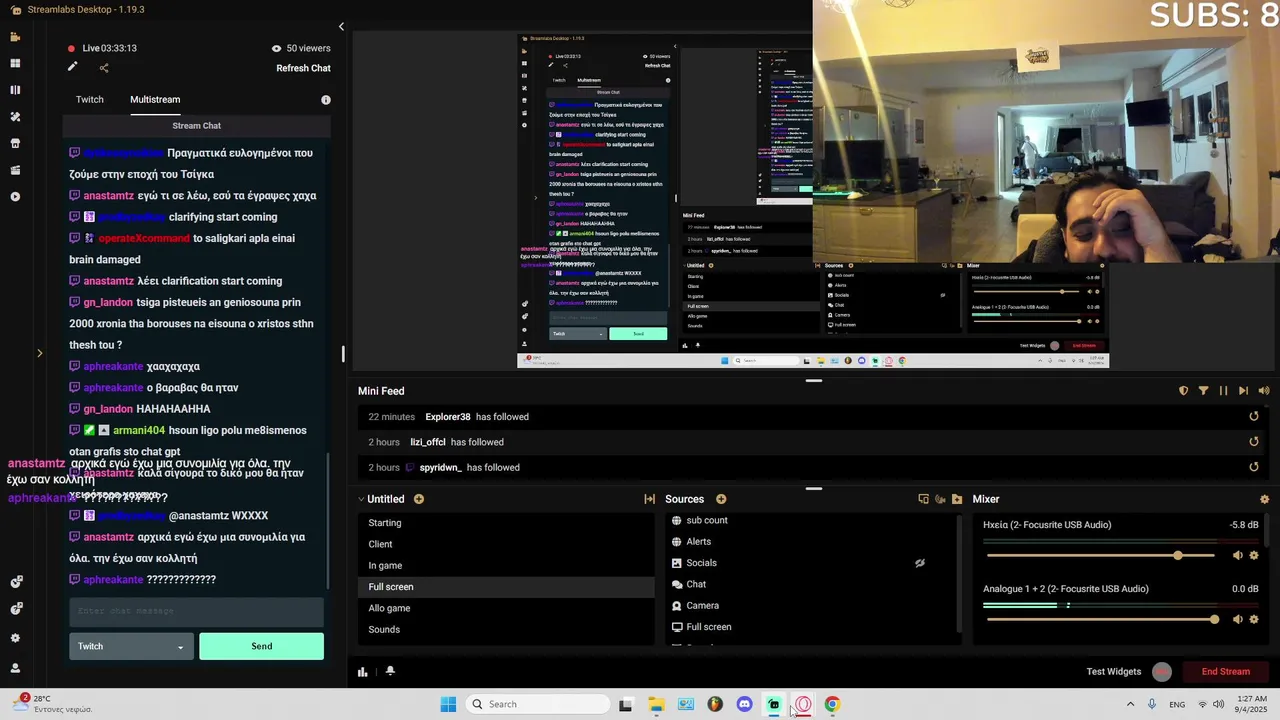Mute the Ηχεία Focusrite audio
The width and height of the screenshot is (1280, 720).
[1238, 555]
